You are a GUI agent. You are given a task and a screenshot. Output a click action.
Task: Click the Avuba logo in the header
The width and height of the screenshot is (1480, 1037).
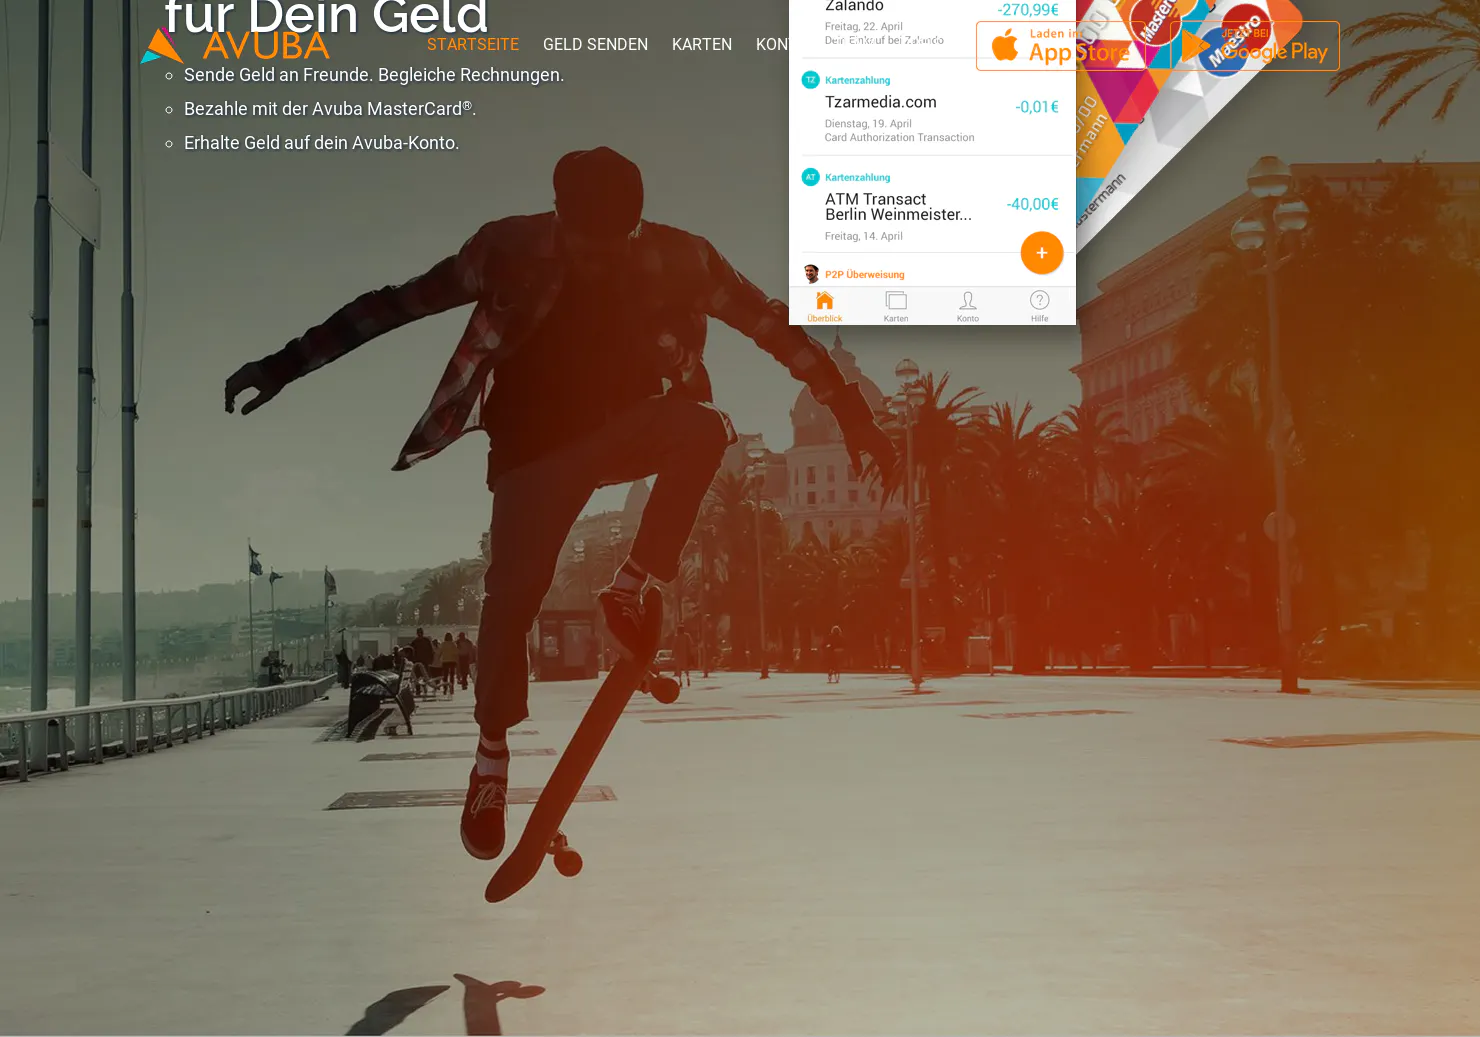click(236, 45)
